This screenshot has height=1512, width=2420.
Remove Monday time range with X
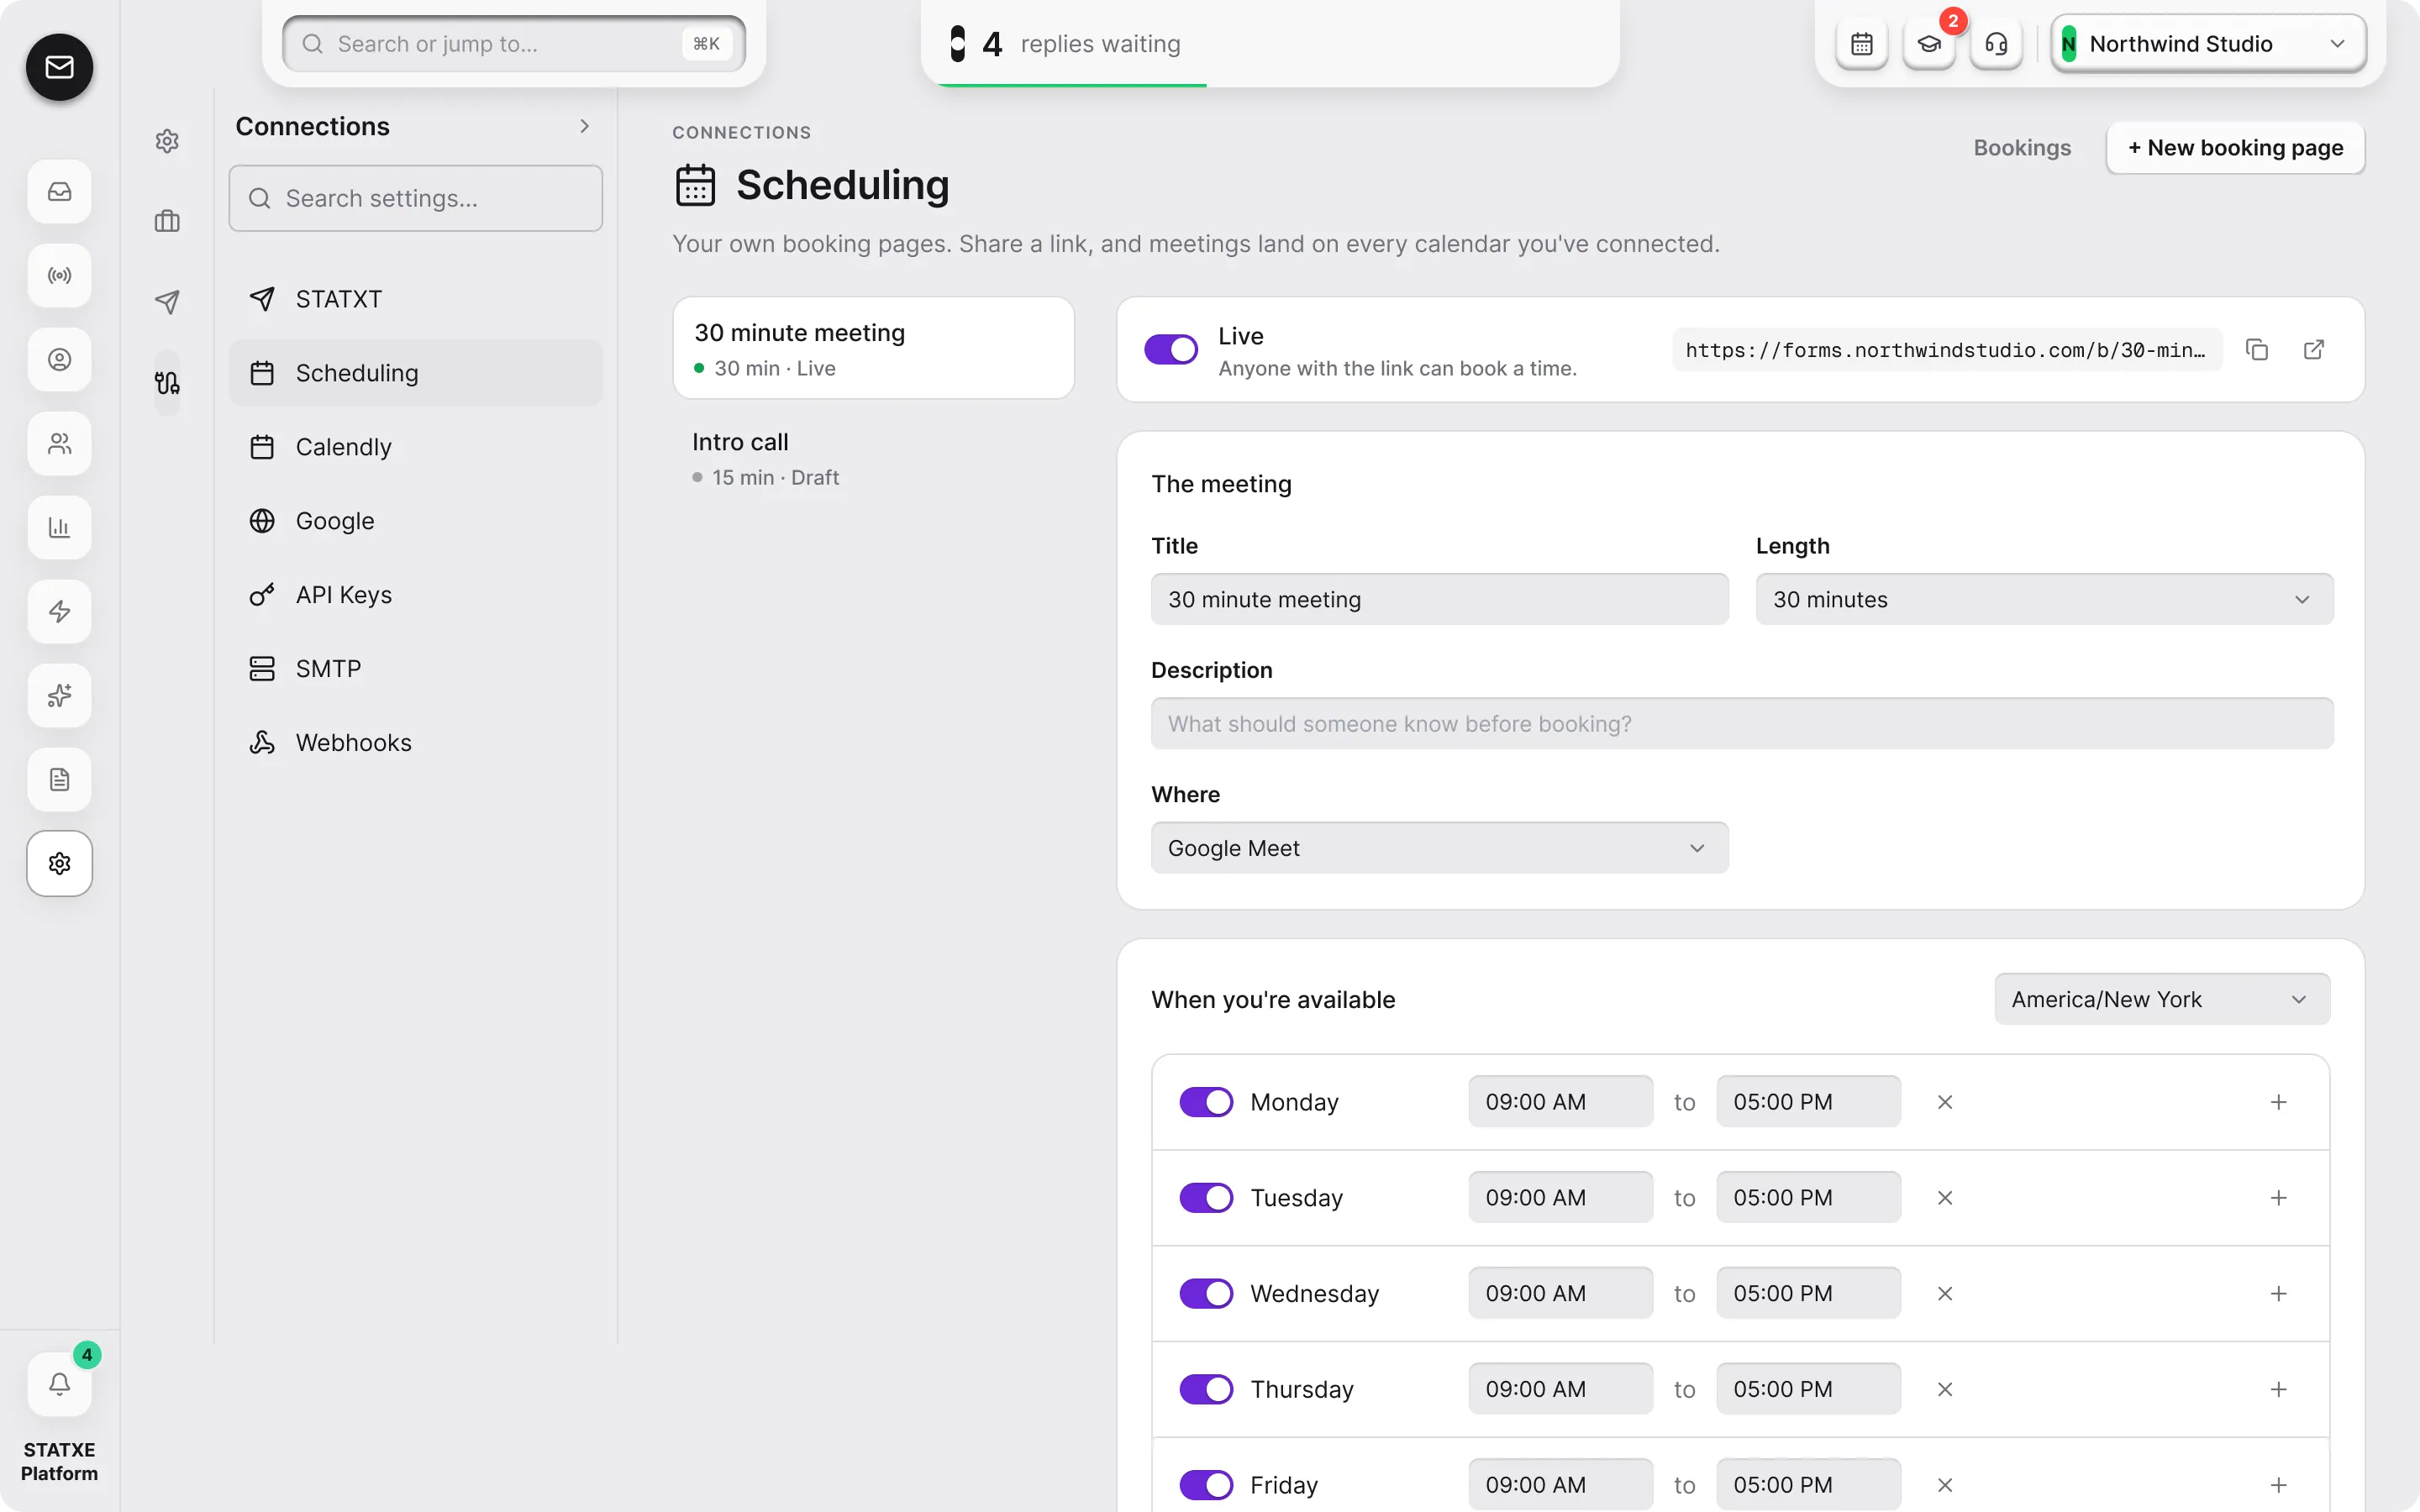point(1945,1102)
